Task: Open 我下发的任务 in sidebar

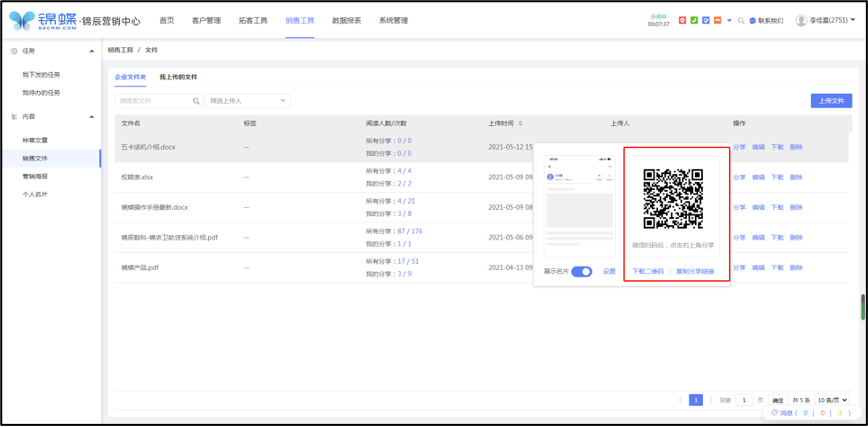Action: click(x=41, y=75)
